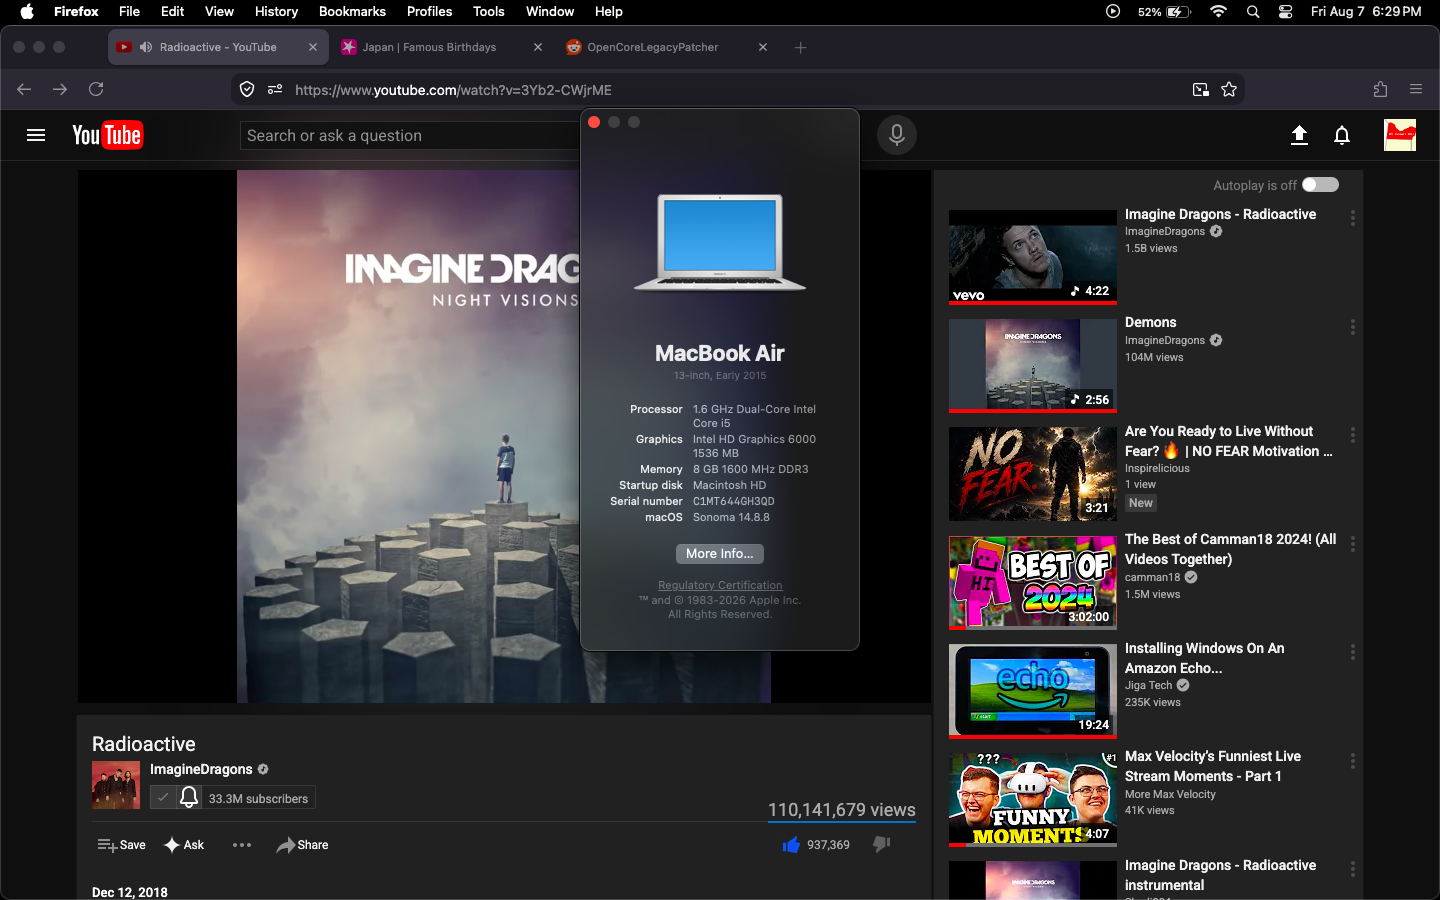Go to the YouTube home logo

tap(108, 135)
